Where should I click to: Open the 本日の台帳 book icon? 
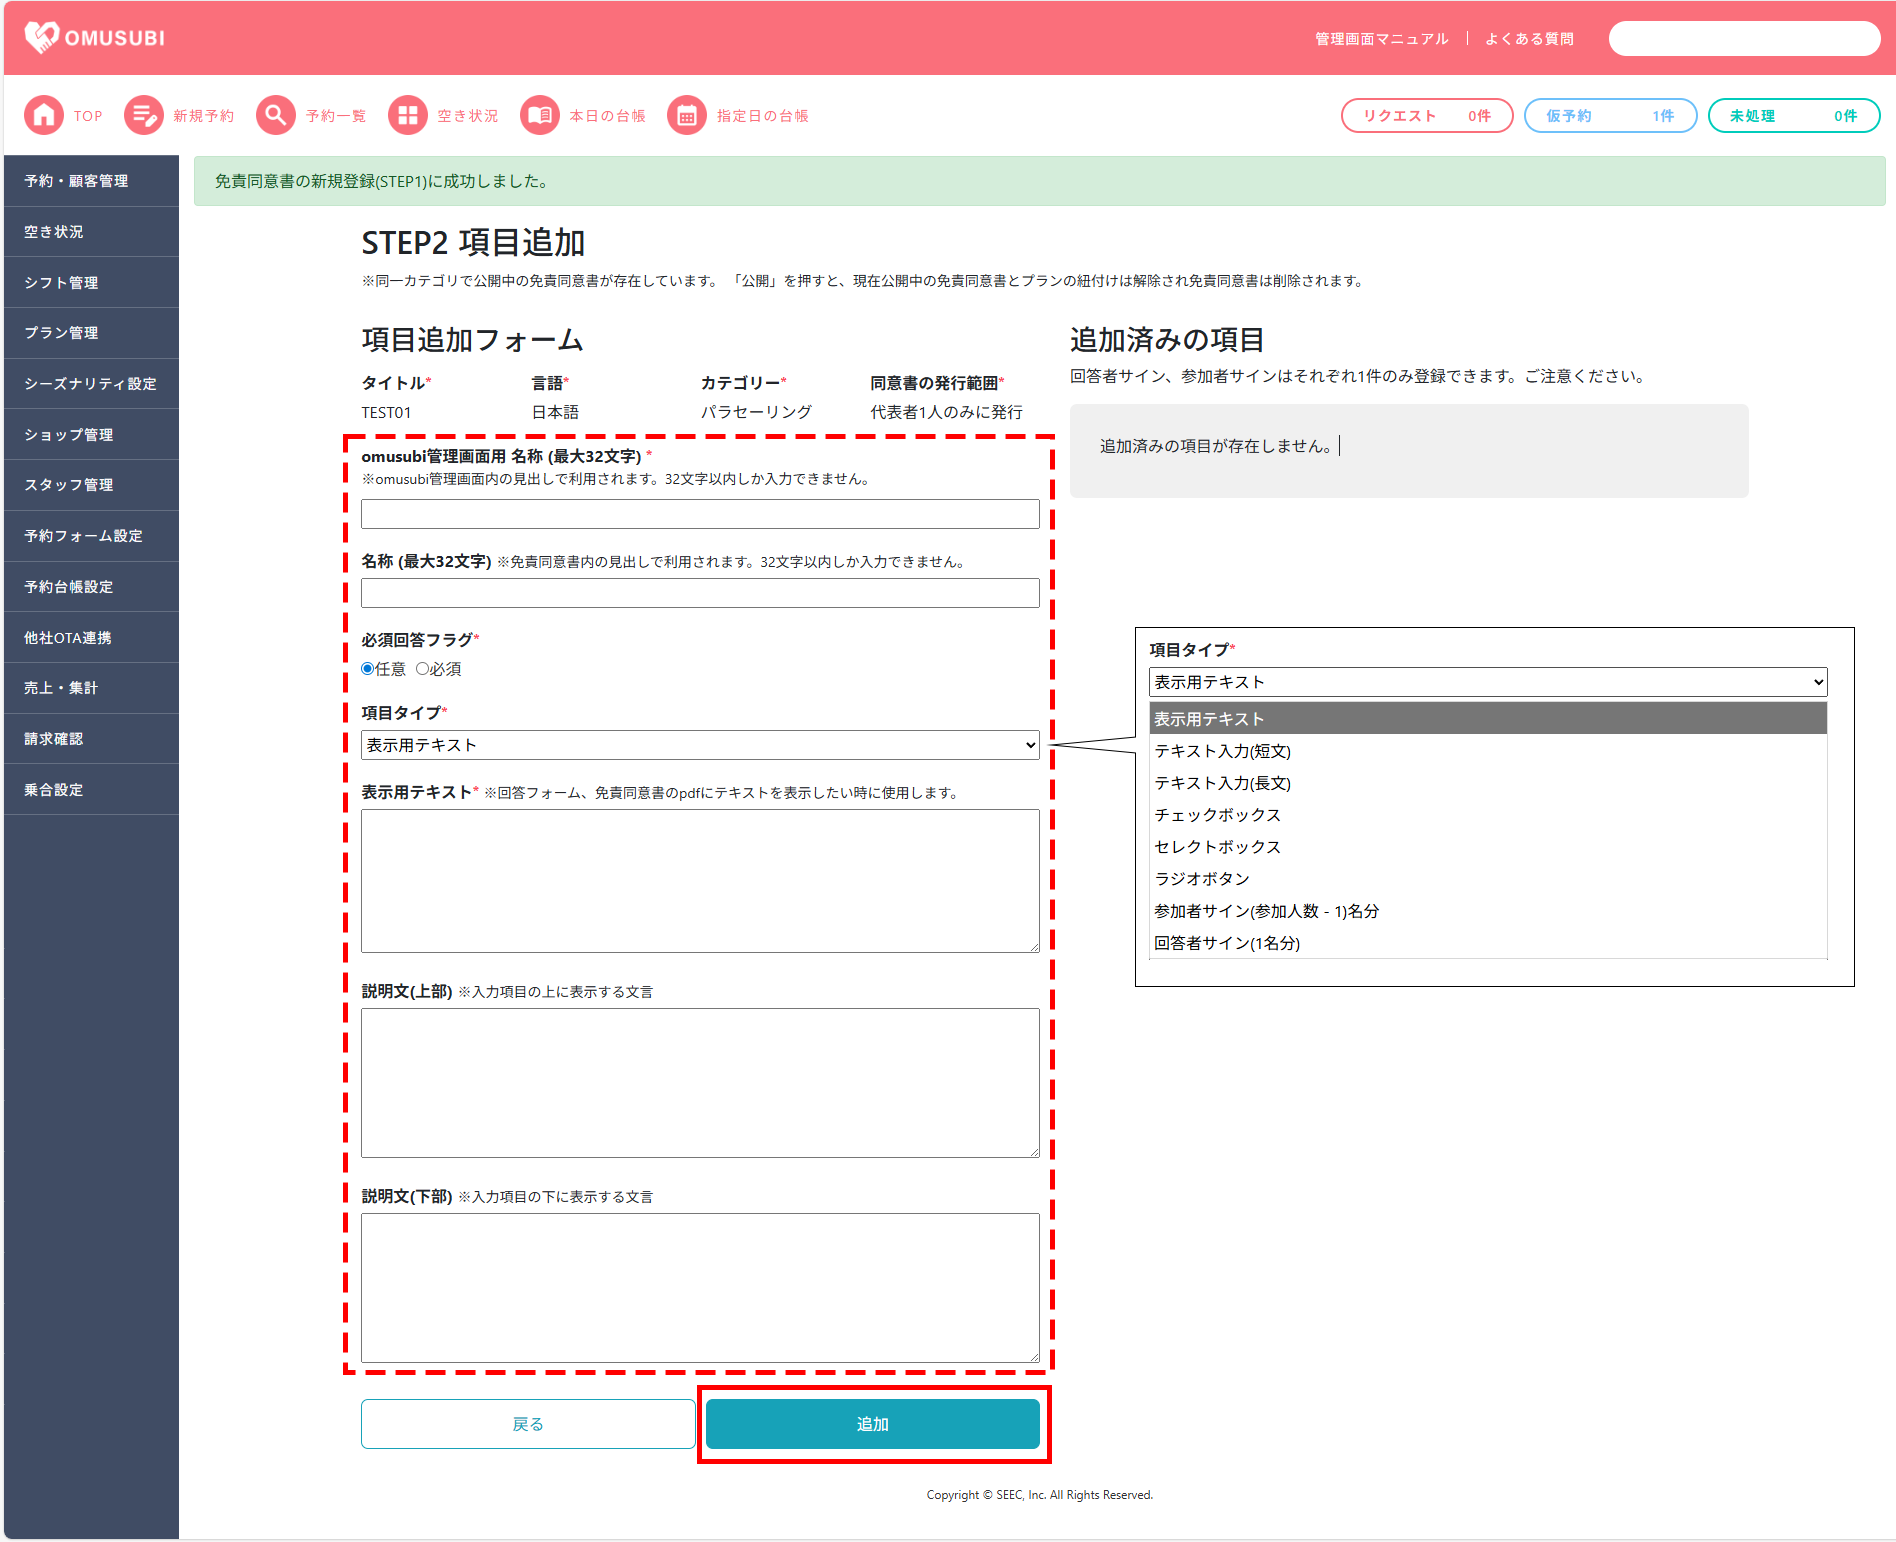pyautogui.click(x=540, y=116)
